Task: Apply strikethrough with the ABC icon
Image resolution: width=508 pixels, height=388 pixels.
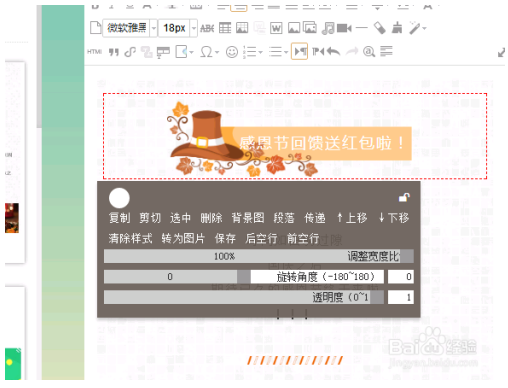Action: [207, 28]
